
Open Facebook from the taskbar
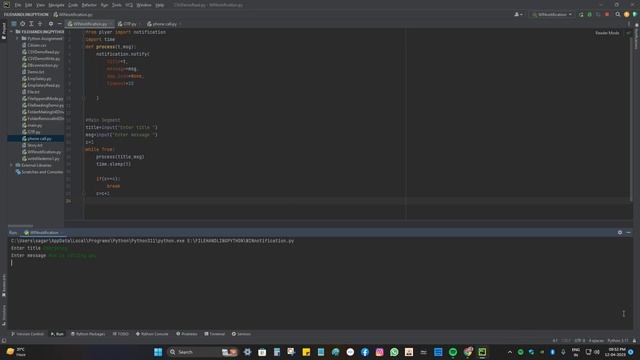click(364, 352)
